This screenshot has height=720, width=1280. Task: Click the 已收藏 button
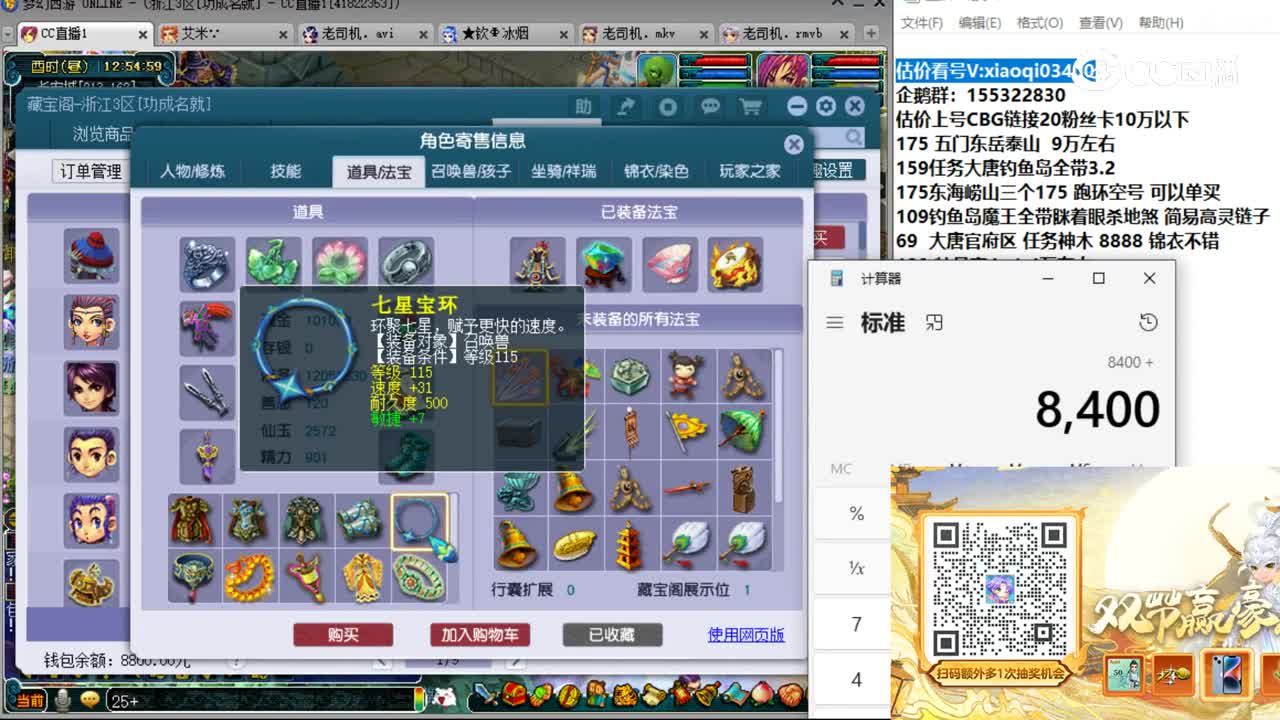[x=612, y=635]
